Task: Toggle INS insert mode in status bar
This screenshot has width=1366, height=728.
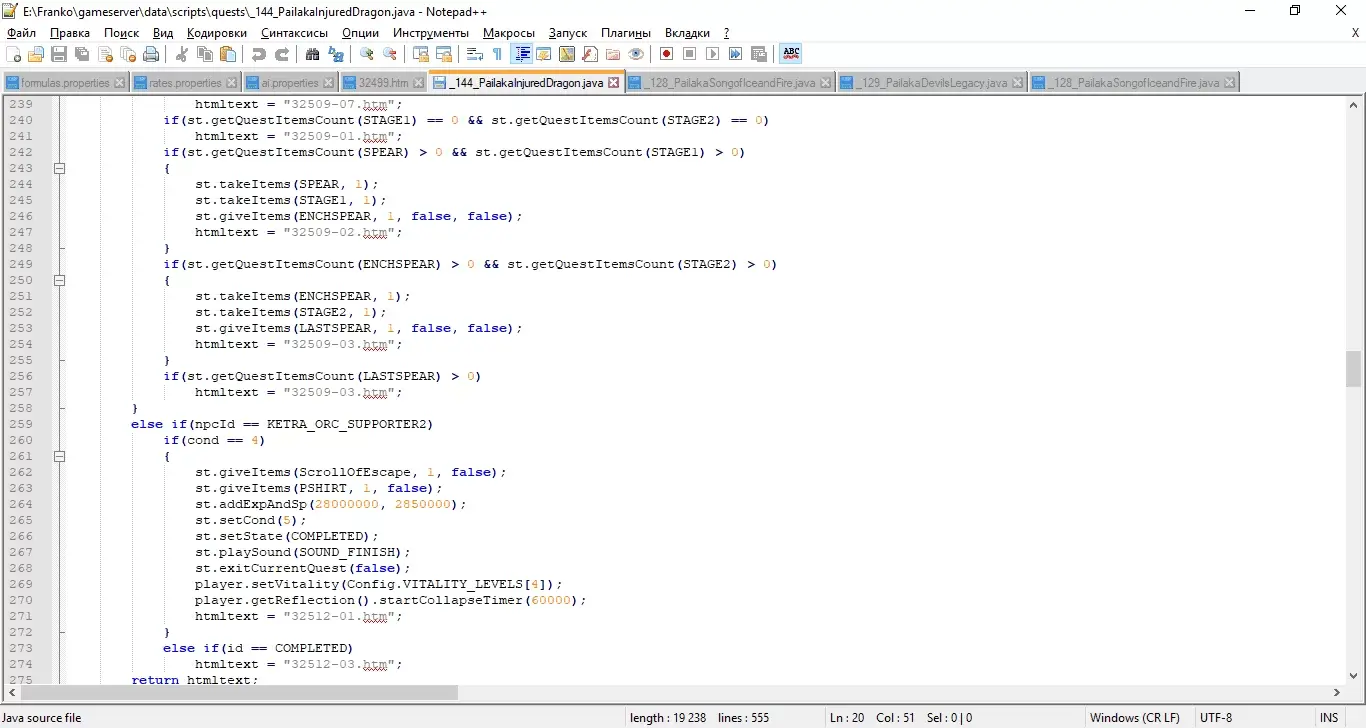Action: click(x=1329, y=718)
